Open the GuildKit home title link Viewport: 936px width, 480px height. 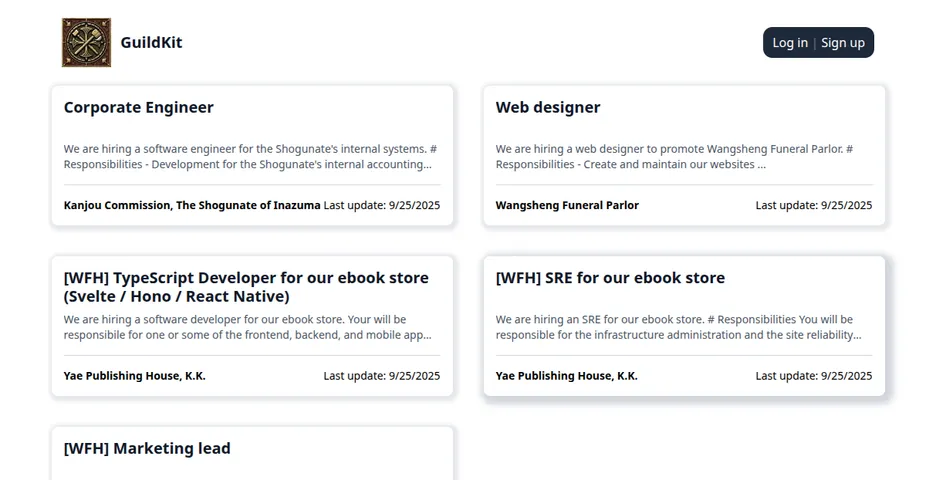click(151, 42)
